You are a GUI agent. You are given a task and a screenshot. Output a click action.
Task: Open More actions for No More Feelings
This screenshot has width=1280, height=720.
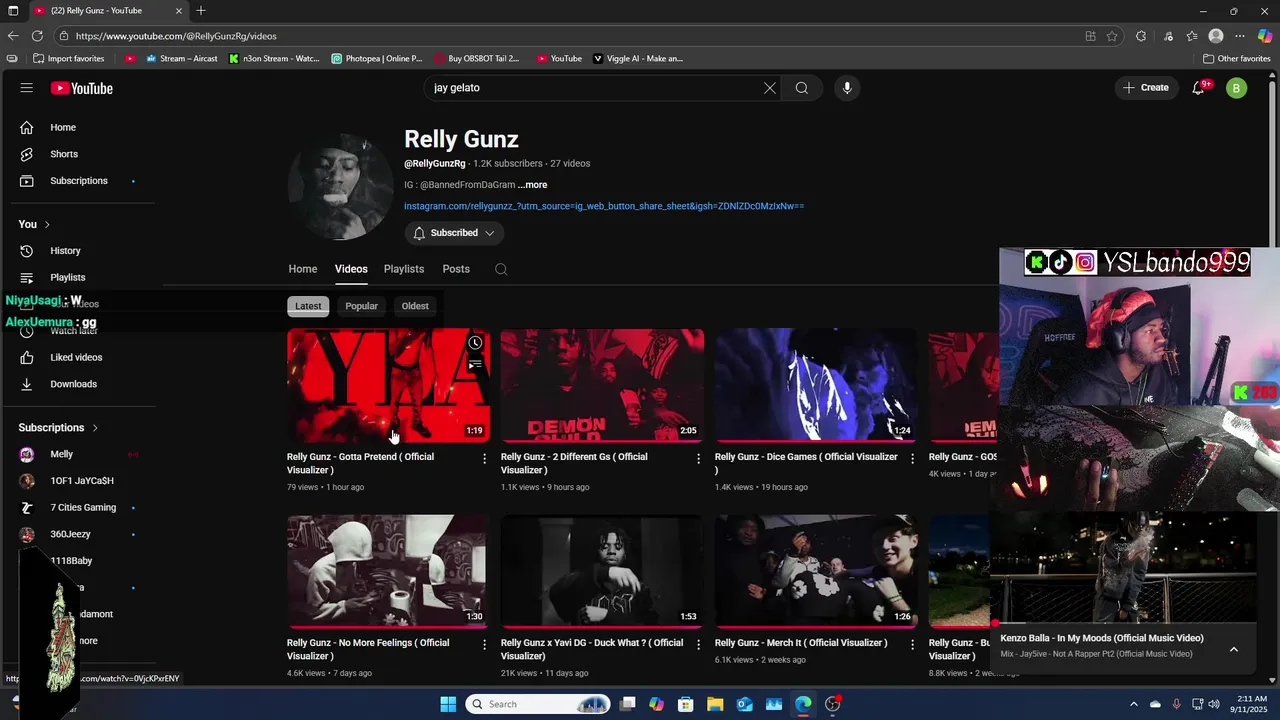[x=485, y=645]
